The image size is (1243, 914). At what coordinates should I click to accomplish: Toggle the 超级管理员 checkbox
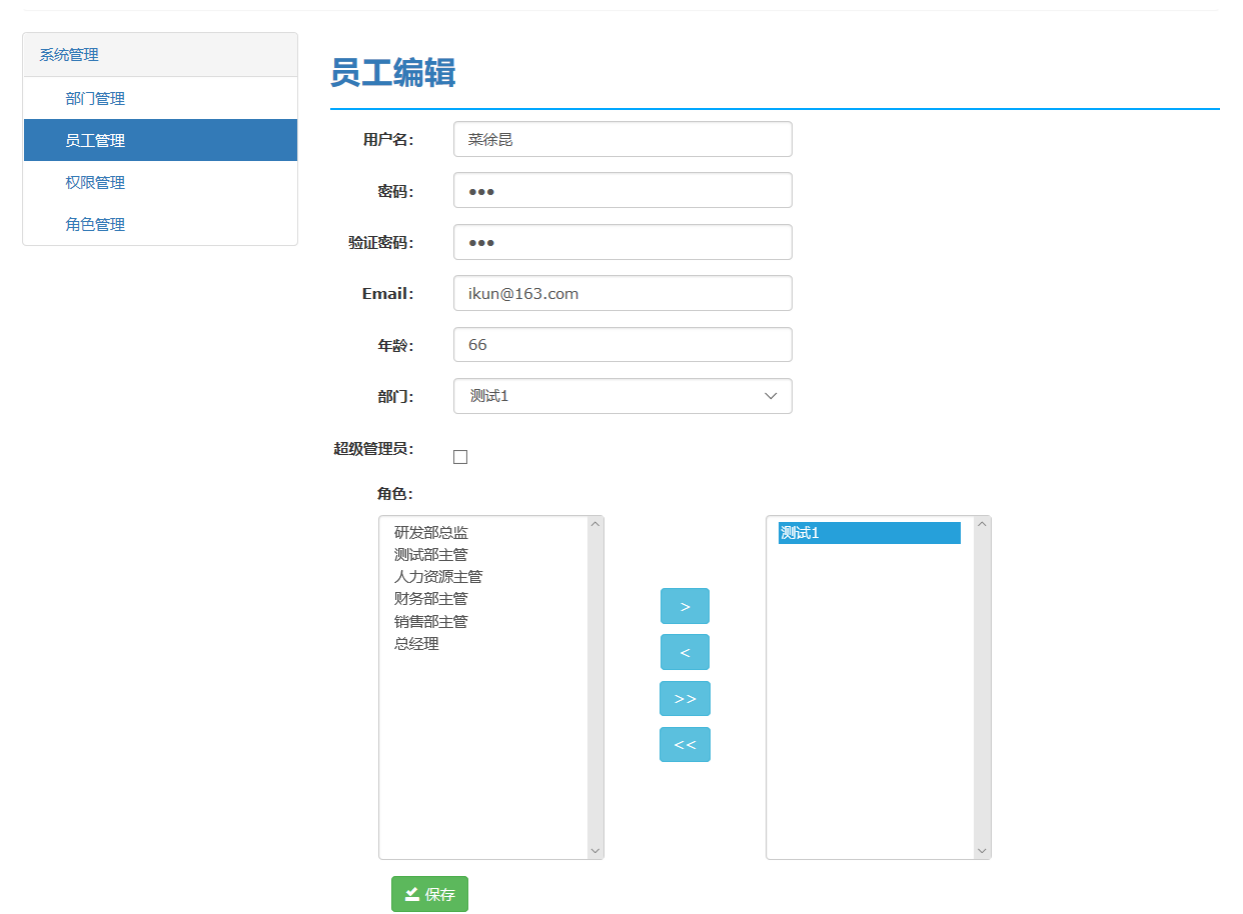coord(459,455)
